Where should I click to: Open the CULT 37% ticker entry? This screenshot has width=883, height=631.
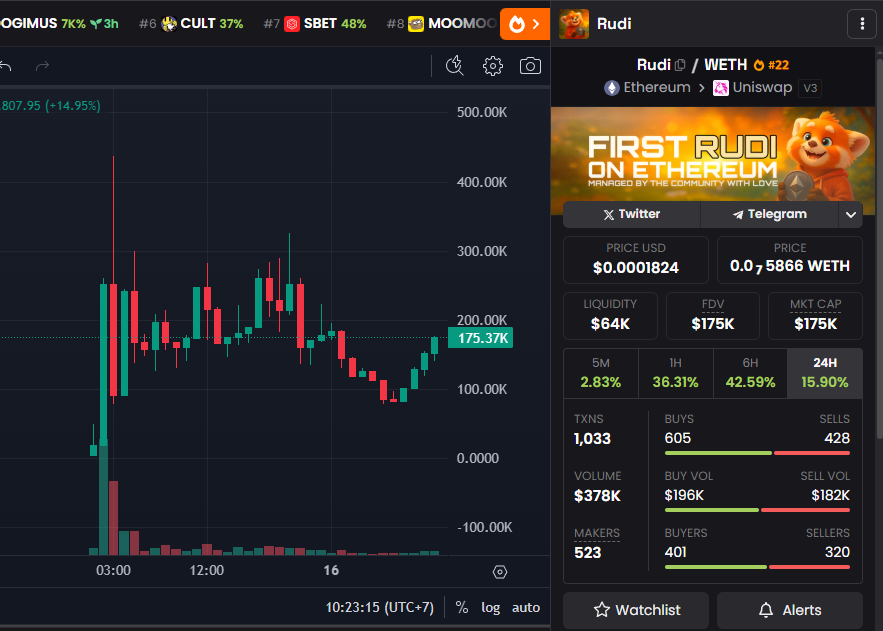(191, 24)
